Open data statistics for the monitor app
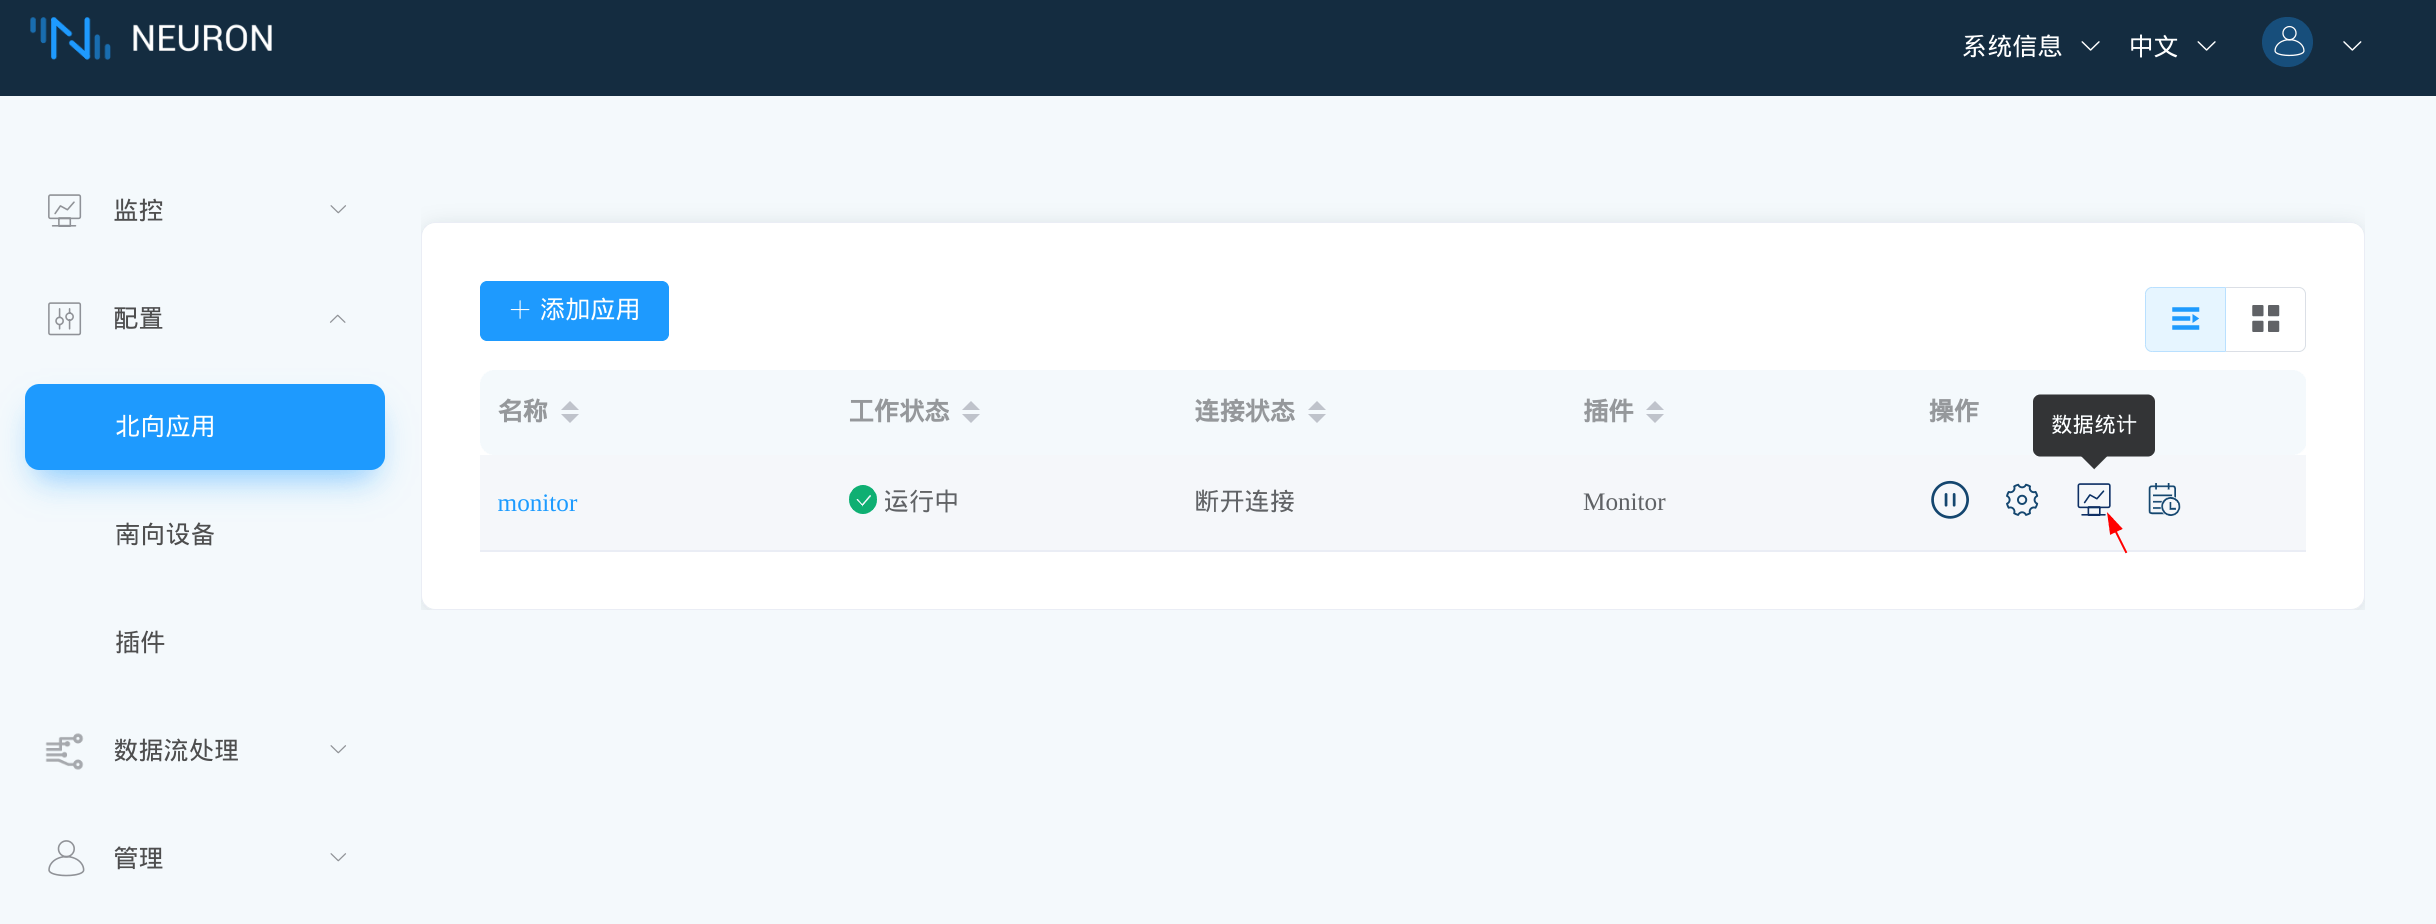This screenshot has height=924, width=2436. click(2093, 499)
